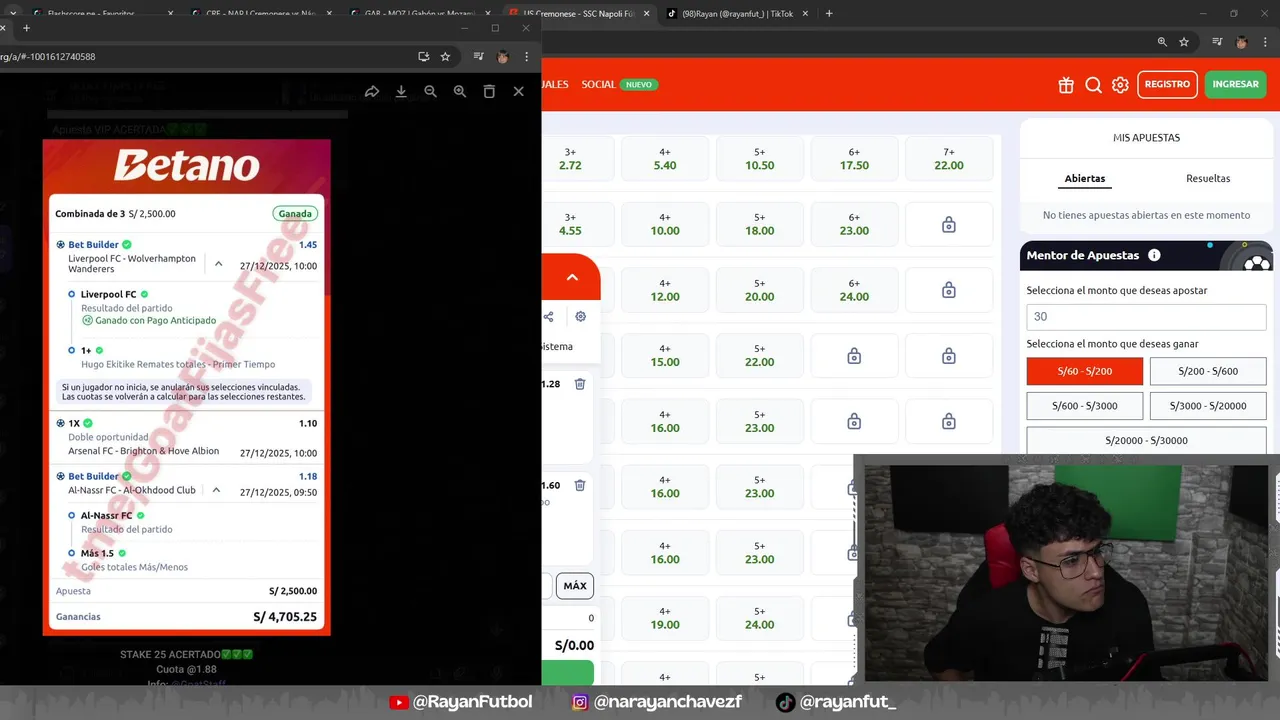The image size is (1280, 720).
Task: Open the bet slip settings gear
Action: tap(580, 317)
